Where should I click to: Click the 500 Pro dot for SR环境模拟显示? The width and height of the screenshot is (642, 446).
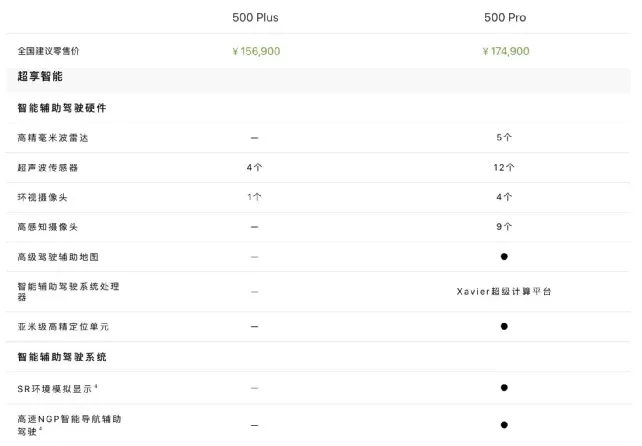[x=504, y=387]
